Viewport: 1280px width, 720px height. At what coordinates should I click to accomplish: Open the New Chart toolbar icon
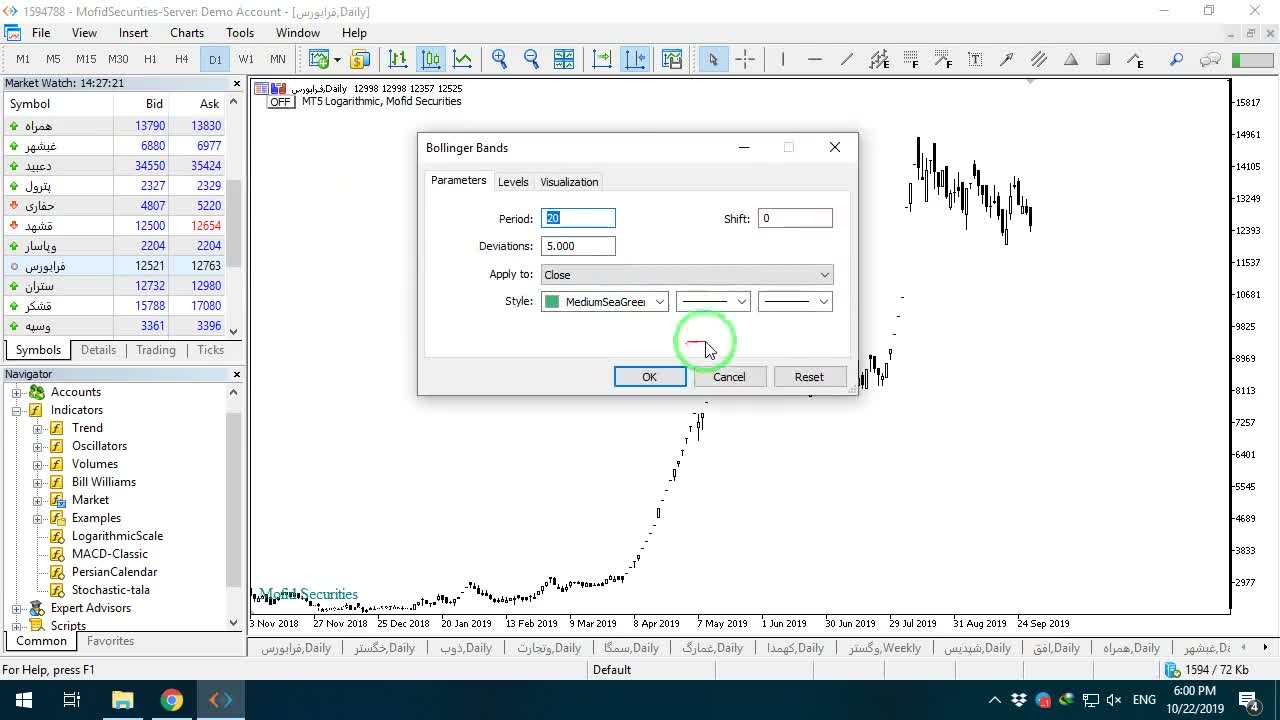pyautogui.click(x=319, y=59)
